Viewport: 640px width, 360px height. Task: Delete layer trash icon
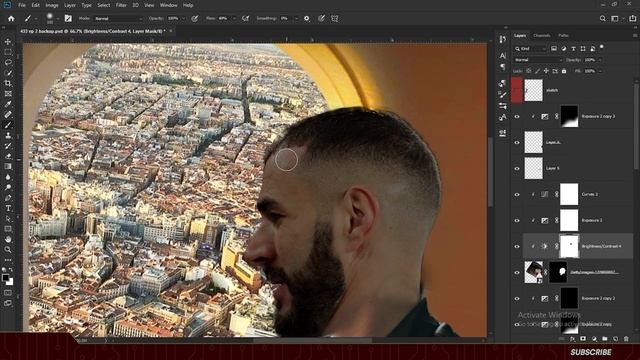coord(626,339)
